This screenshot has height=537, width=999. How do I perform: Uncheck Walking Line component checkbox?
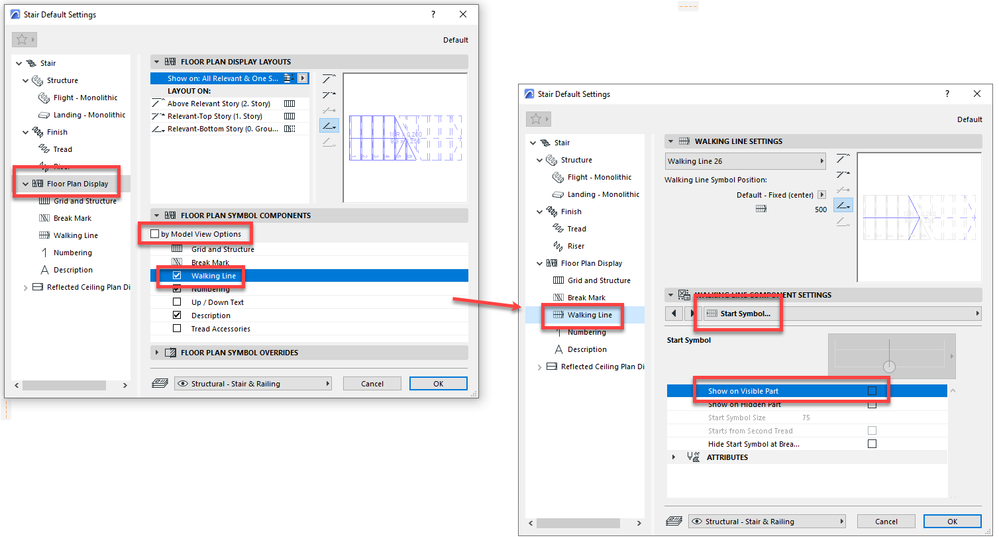[x=177, y=276]
